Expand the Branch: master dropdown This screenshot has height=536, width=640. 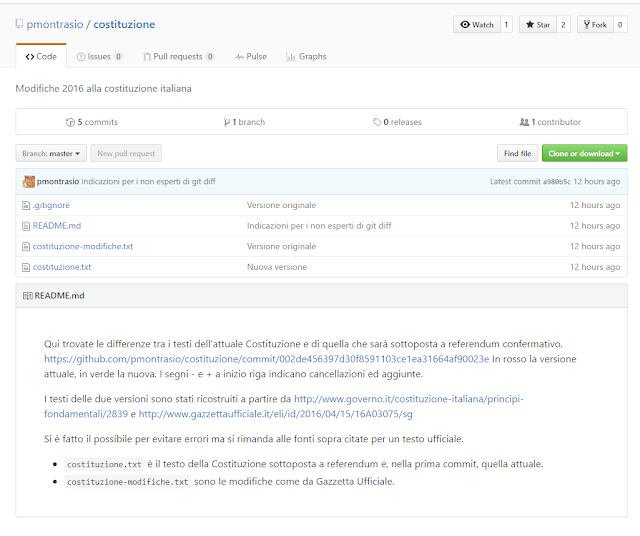(x=51, y=153)
